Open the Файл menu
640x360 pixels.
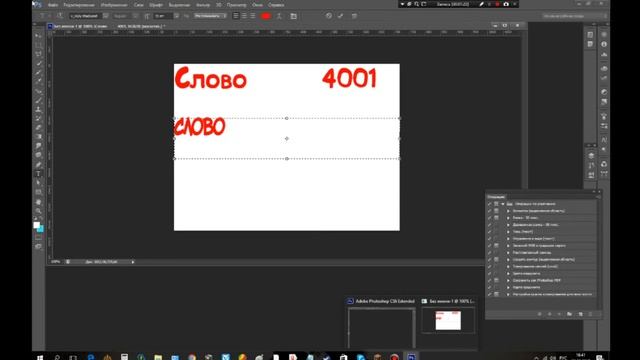point(53,5)
